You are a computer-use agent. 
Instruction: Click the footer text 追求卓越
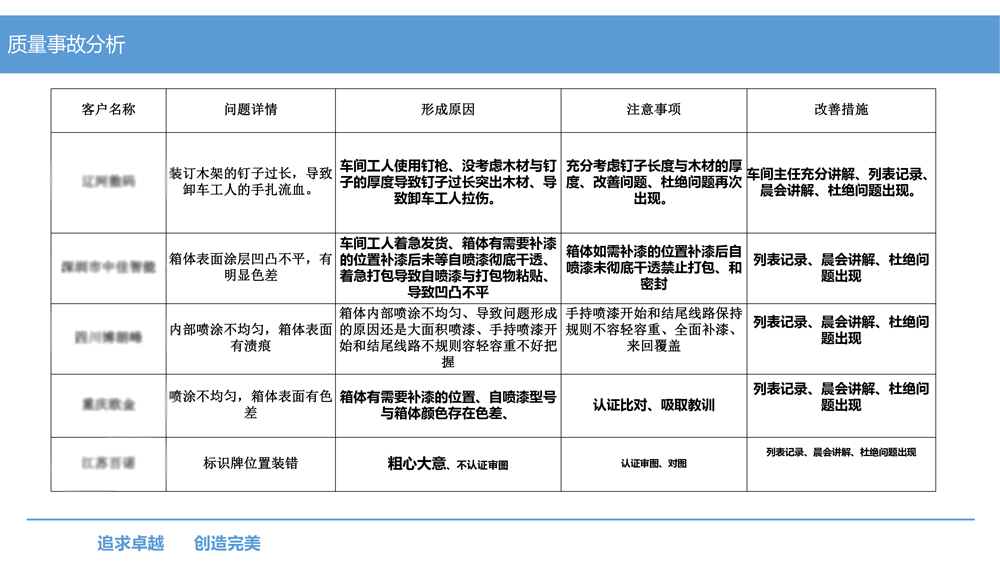[131, 543]
